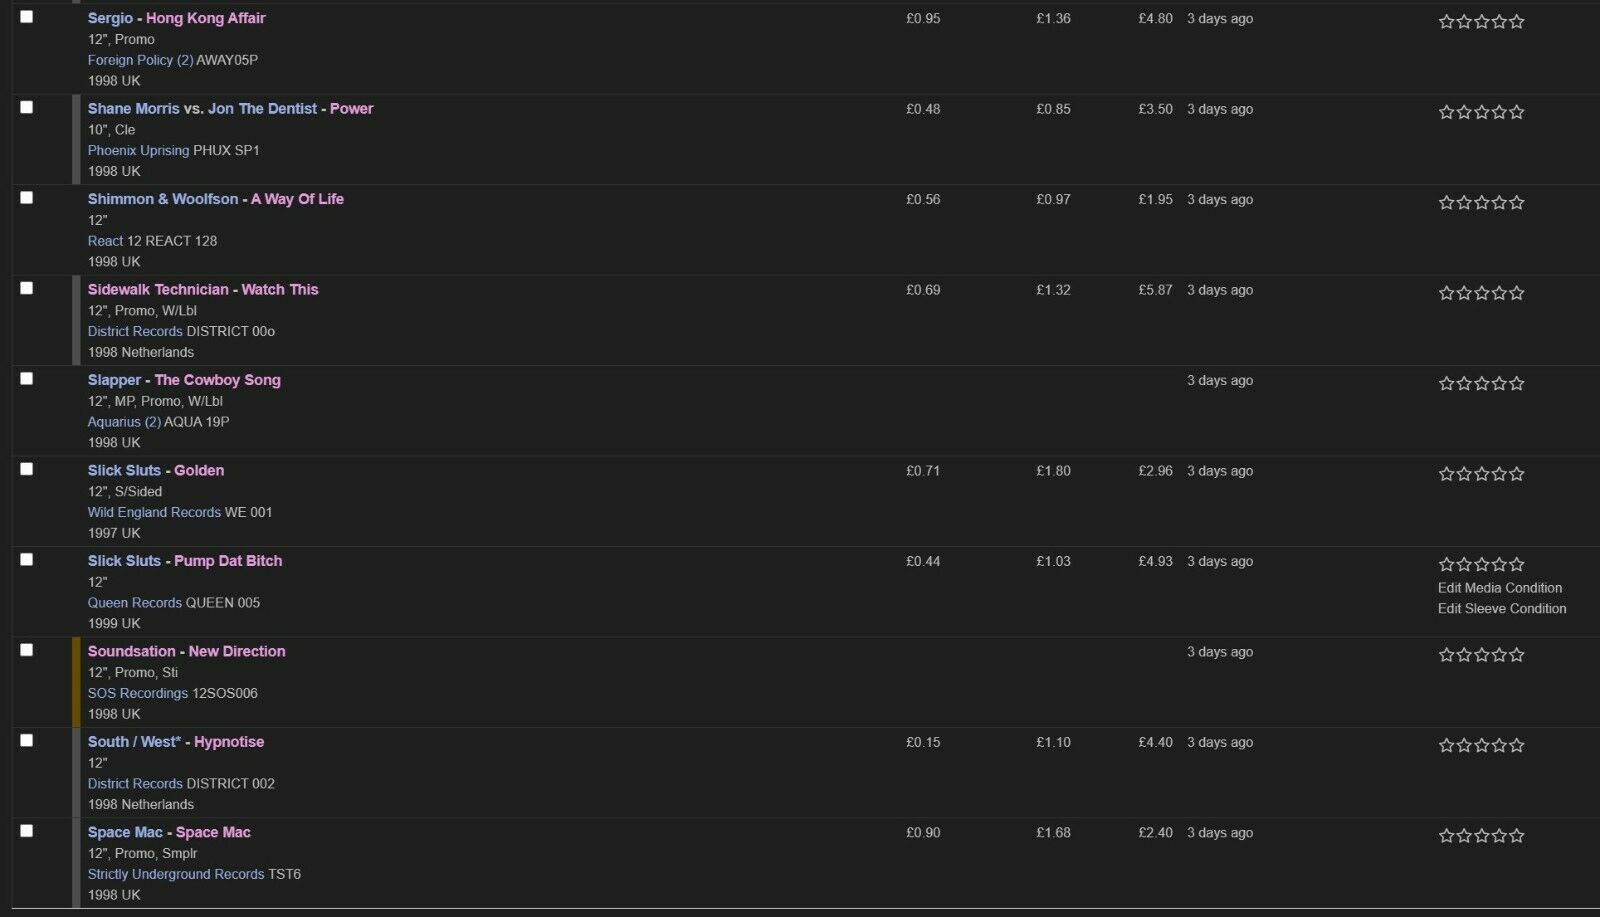Tick the checkbox for Sergio Hong Kong Affair
This screenshot has height=917, width=1600.
pyautogui.click(x=27, y=17)
